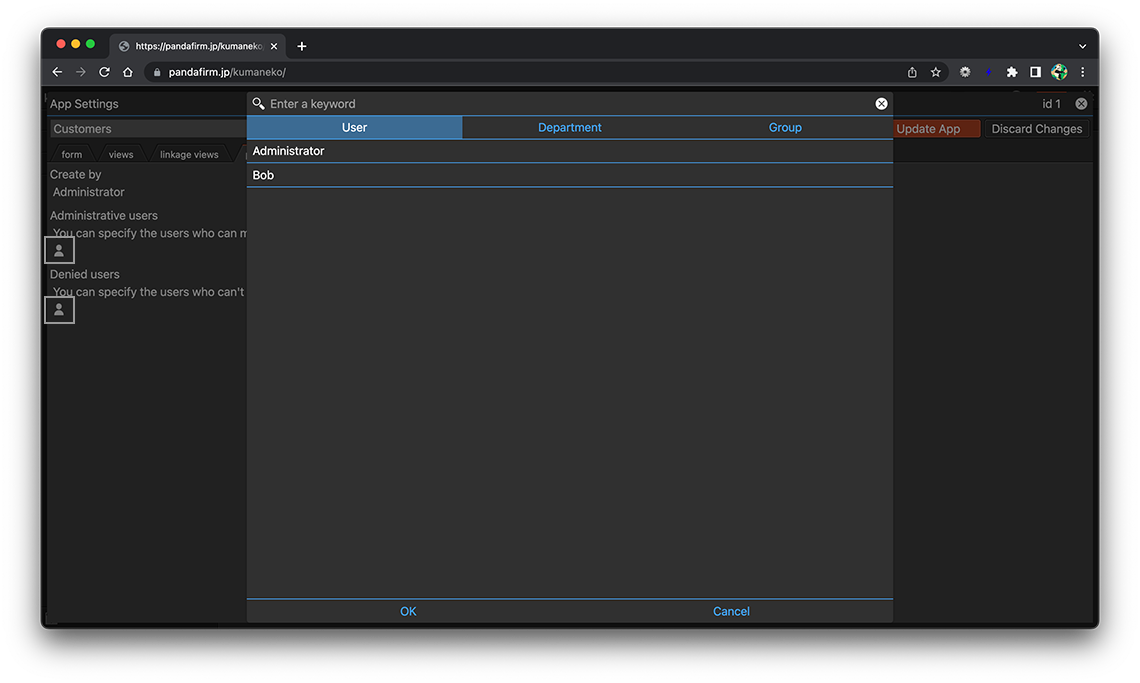The image size is (1140, 683).
Task: Open the browser side panel
Action: pyautogui.click(x=1035, y=72)
